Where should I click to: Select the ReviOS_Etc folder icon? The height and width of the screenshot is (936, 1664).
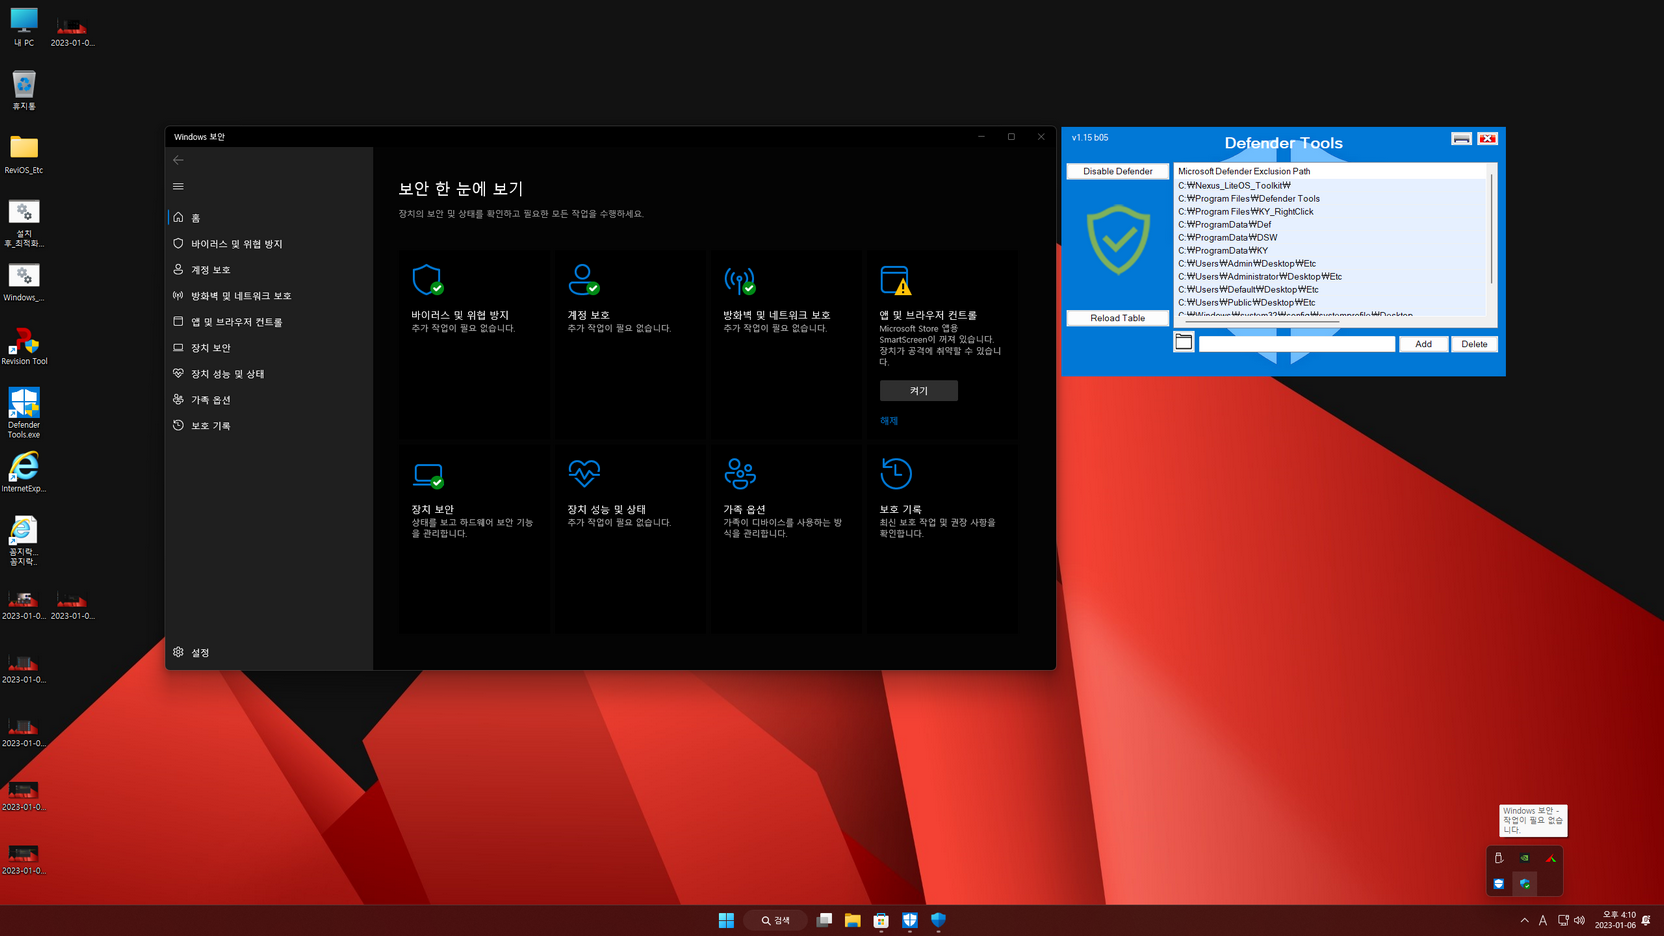click(24, 154)
